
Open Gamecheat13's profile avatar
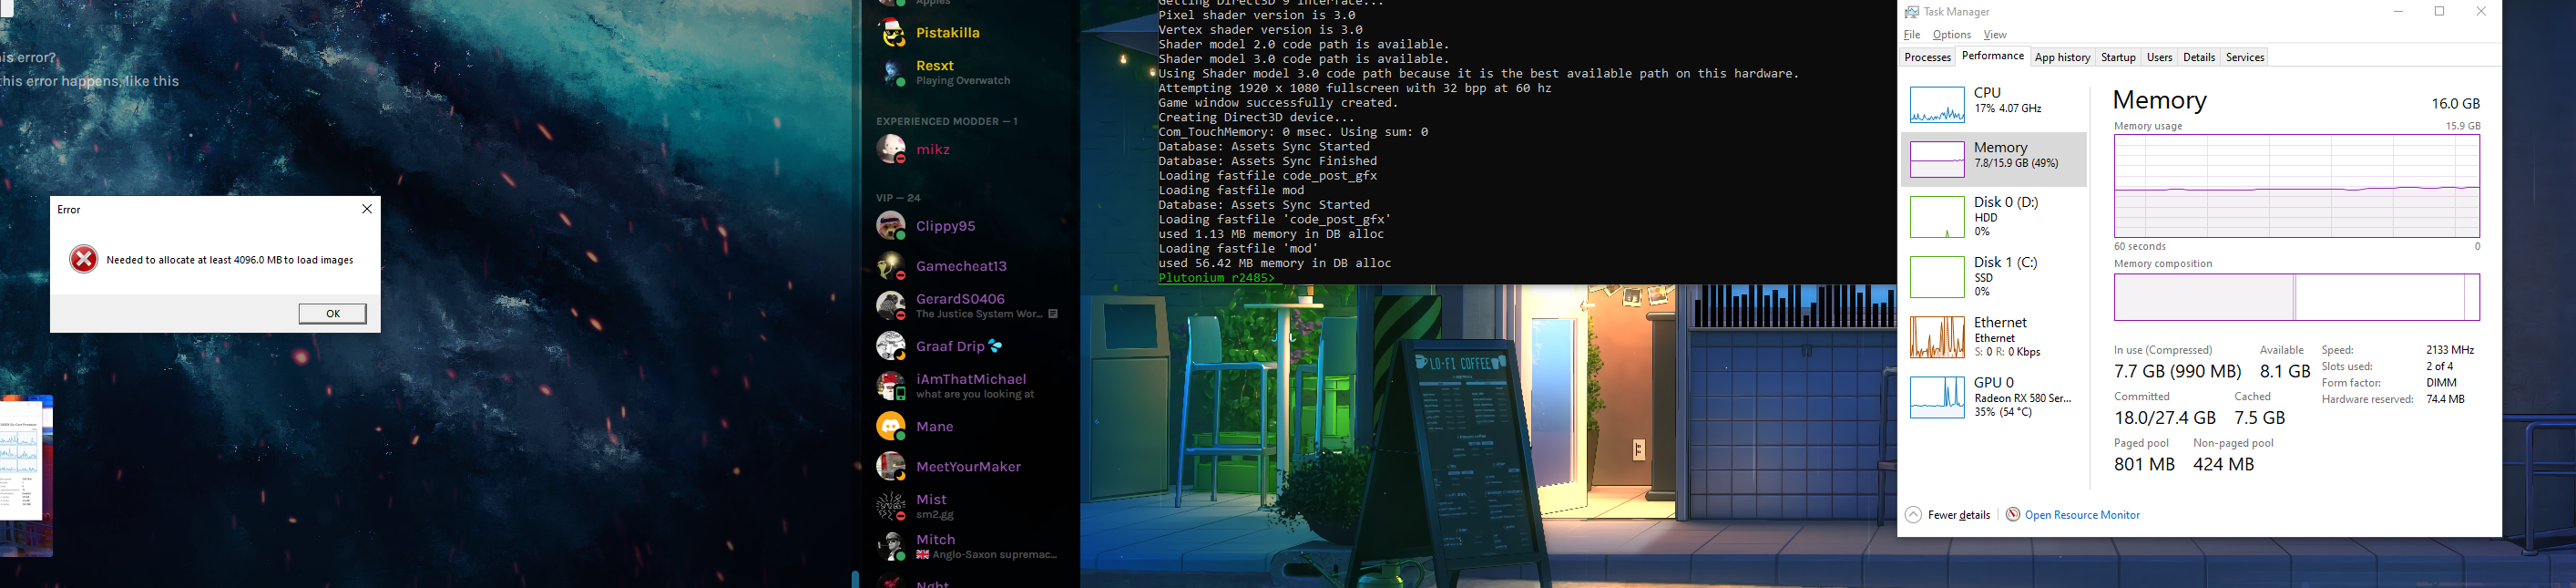(891, 266)
